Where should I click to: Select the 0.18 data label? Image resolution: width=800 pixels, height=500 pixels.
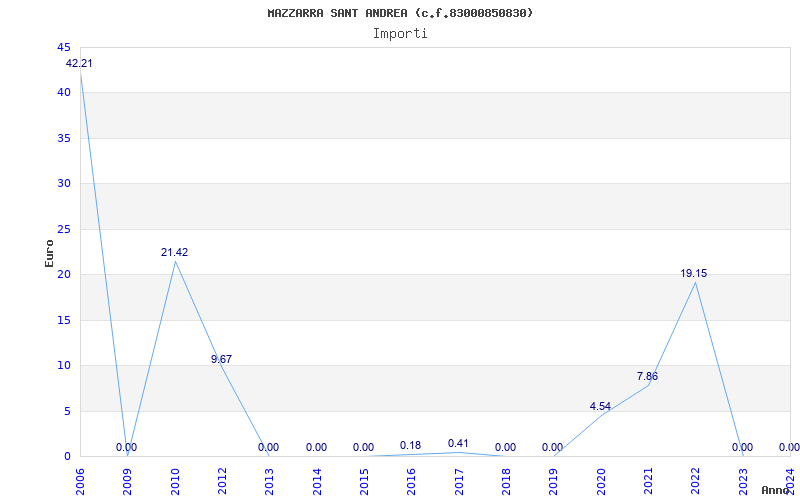tap(410, 445)
